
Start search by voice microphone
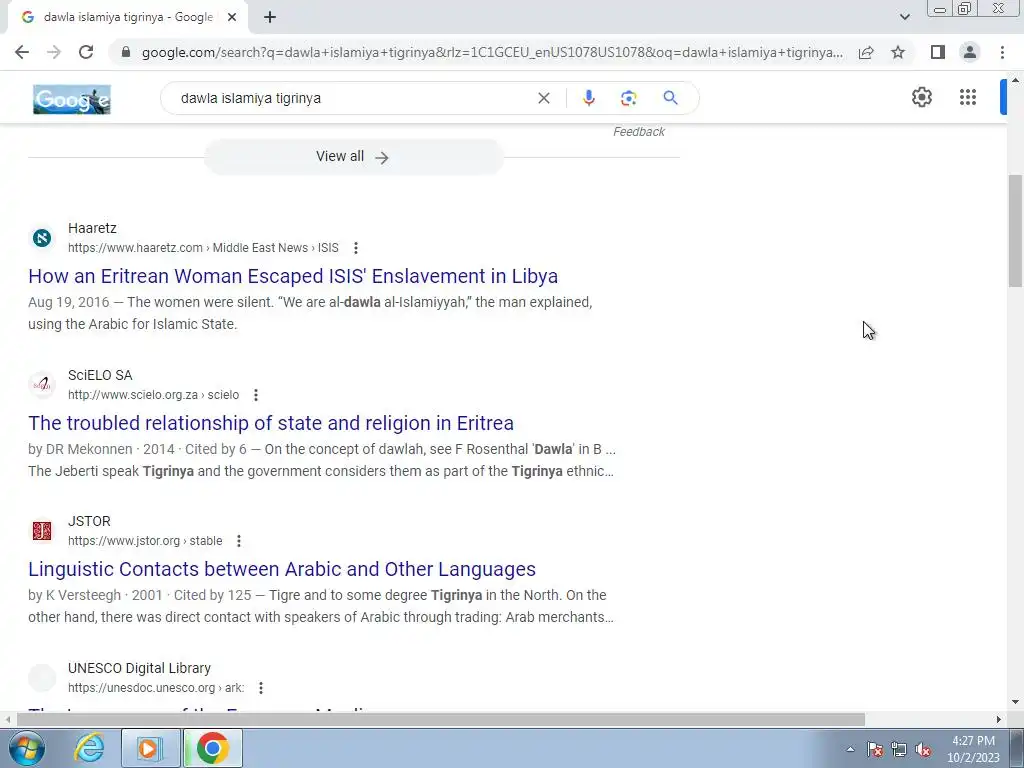[x=588, y=98]
